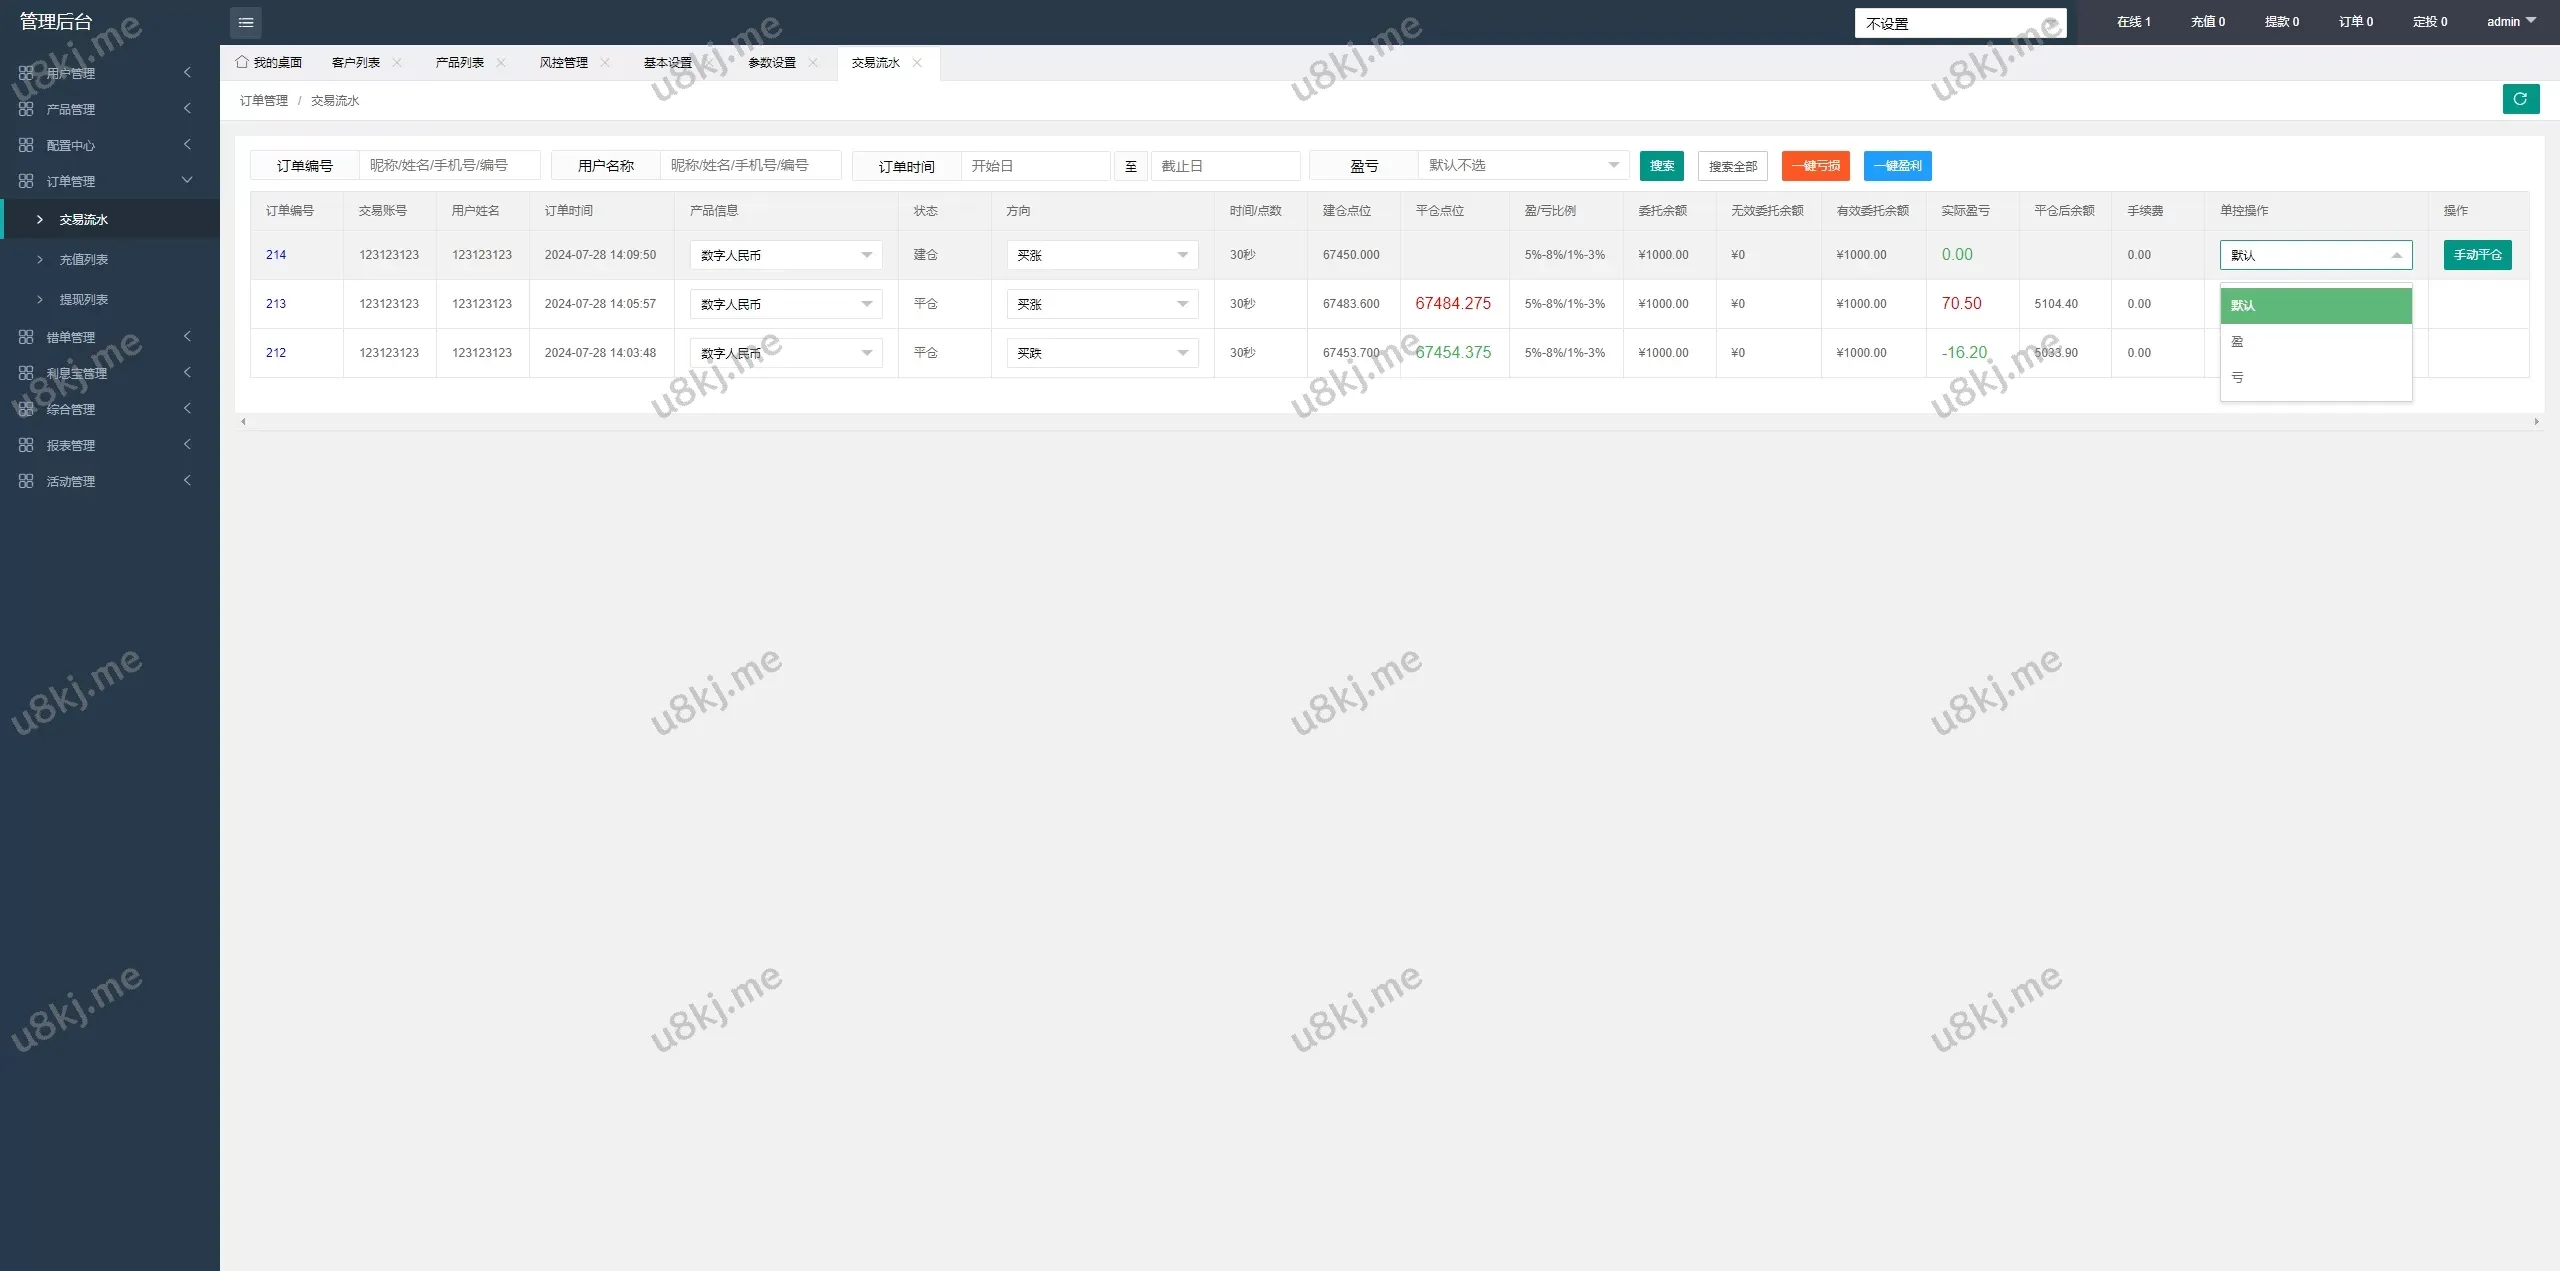This screenshot has width=2560, height=1271.
Task: Close the 交易流水 tab with X
Action: click(917, 62)
